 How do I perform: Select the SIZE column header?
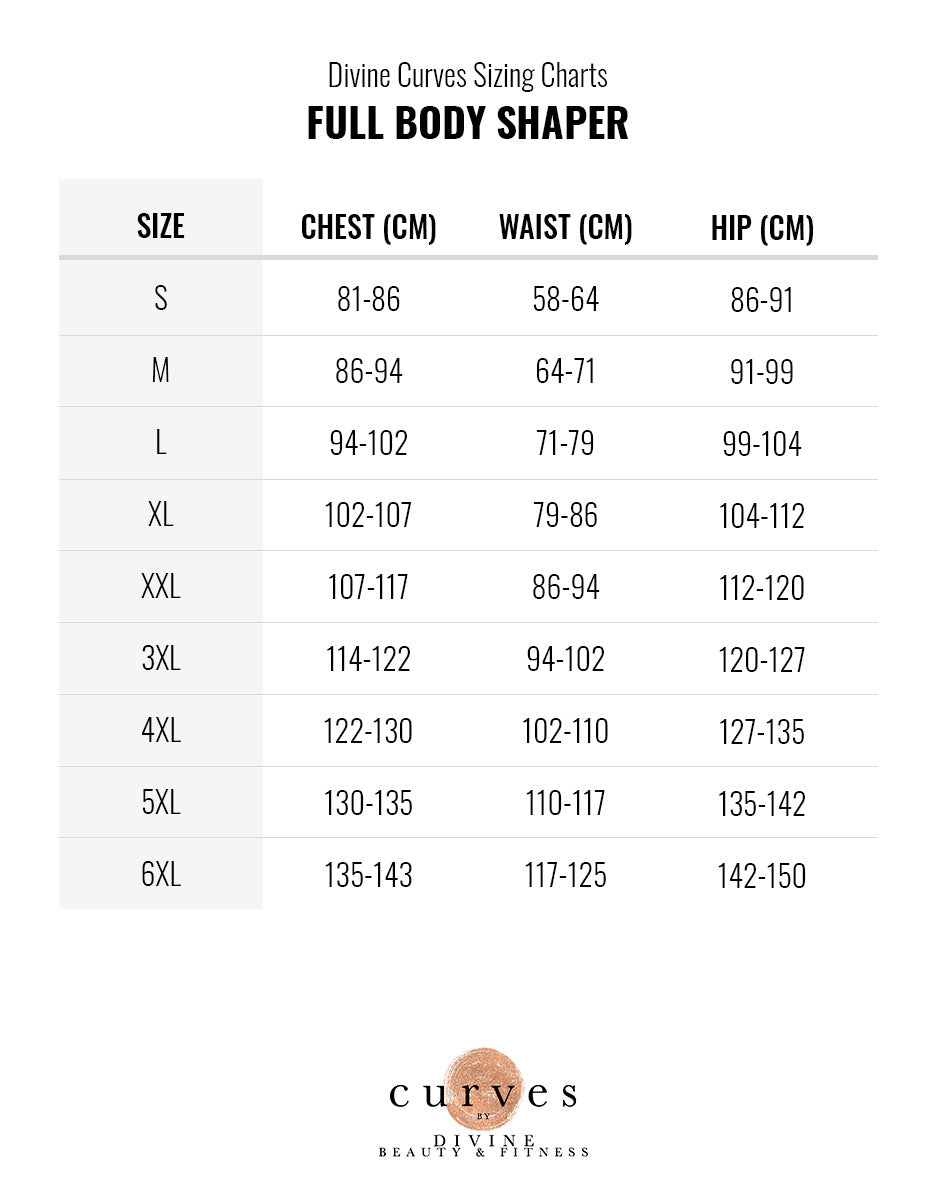[x=161, y=226]
